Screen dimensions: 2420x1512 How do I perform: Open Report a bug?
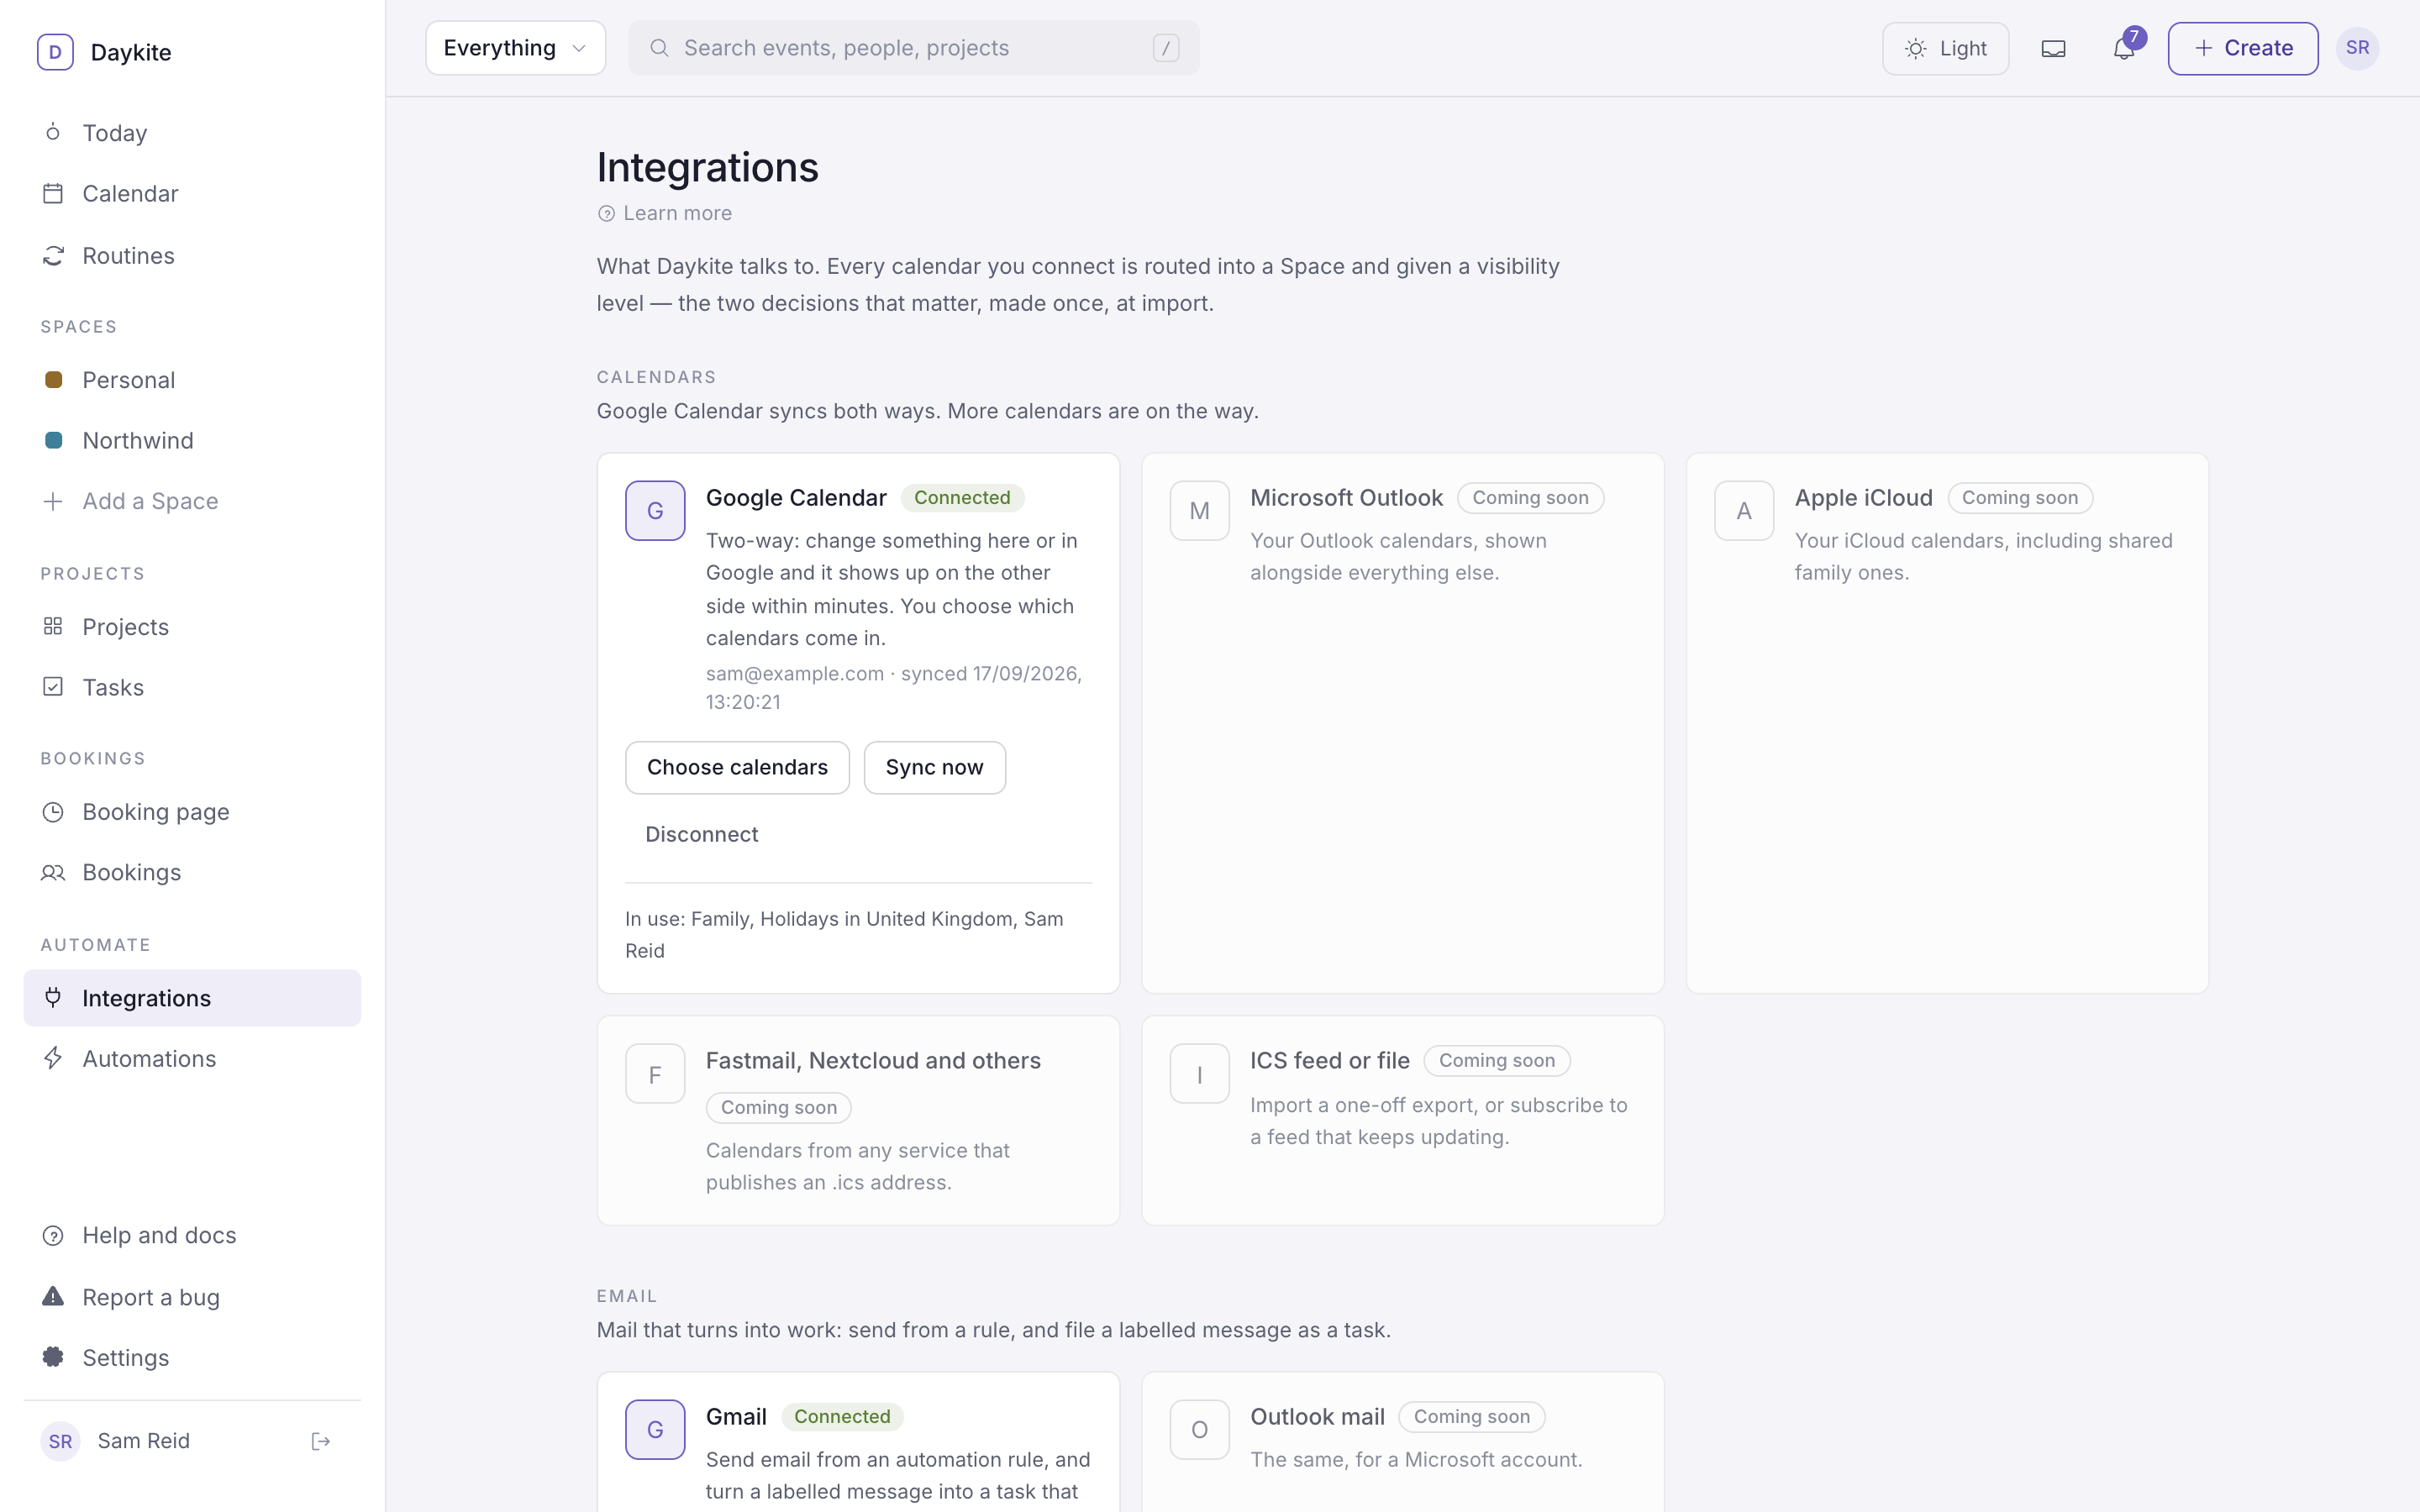[x=192, y=1298]
